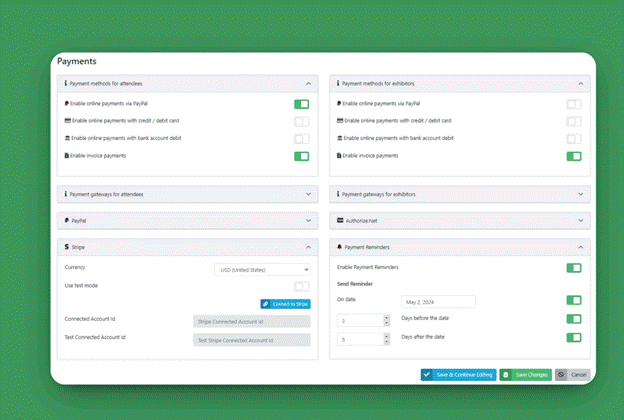The width and height of the screenshot is (624, 420).
Task: Click the Authorize.net card icon
Action: point(340,220)
